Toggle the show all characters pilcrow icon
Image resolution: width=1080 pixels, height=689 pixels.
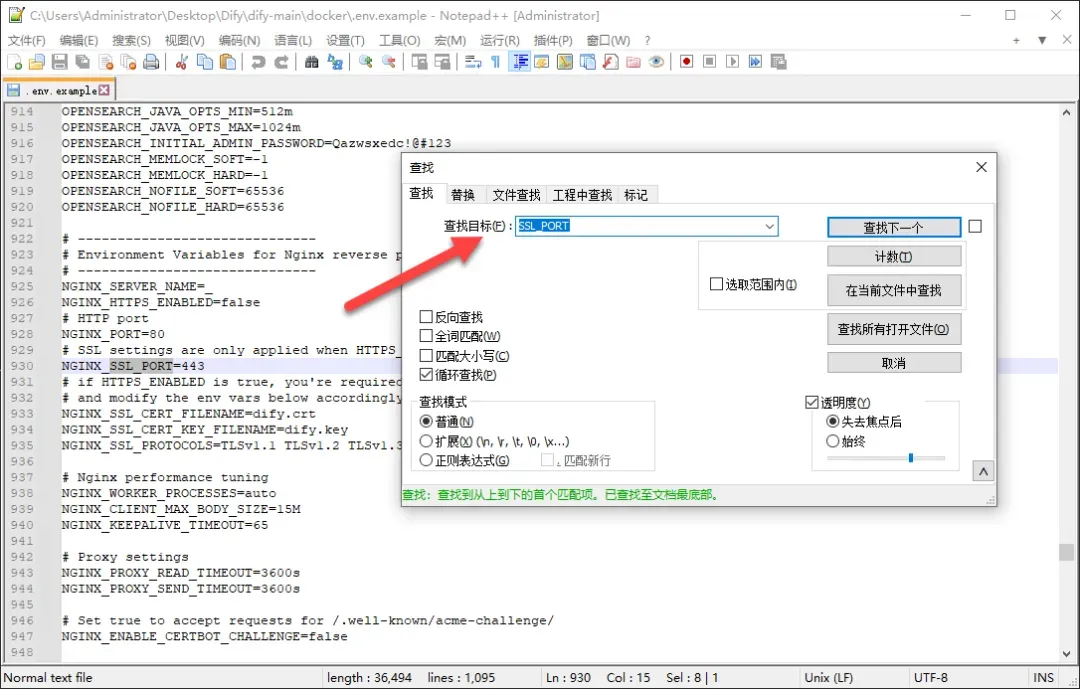495,62
